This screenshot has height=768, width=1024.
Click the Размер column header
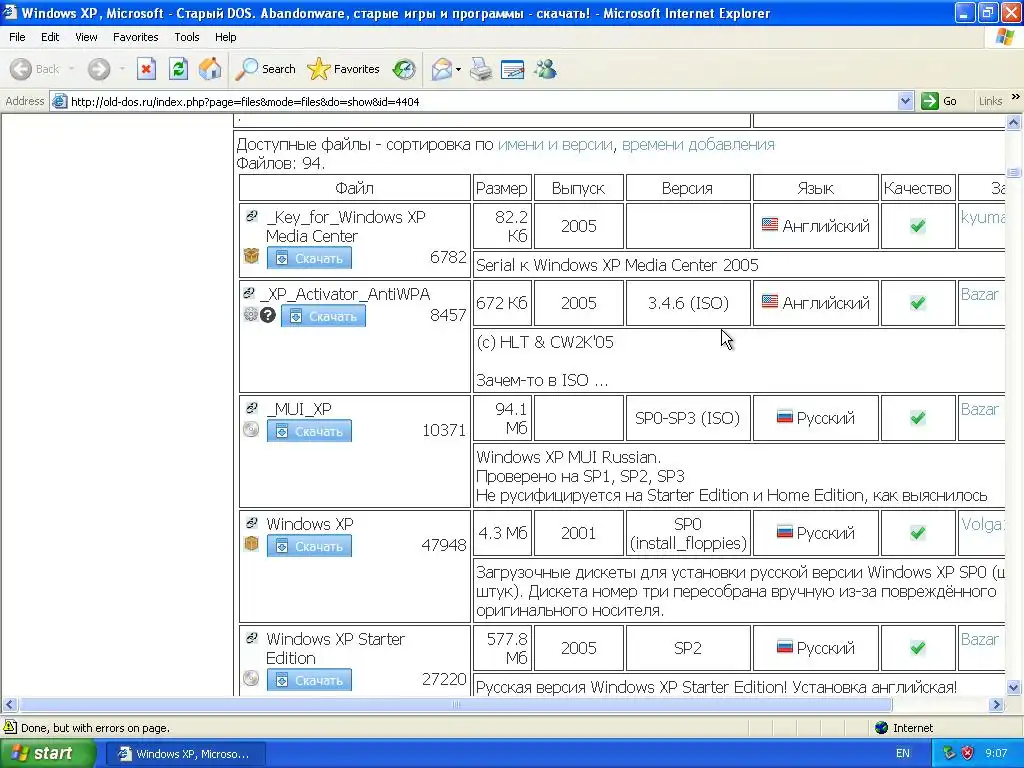tap(502, 188)
